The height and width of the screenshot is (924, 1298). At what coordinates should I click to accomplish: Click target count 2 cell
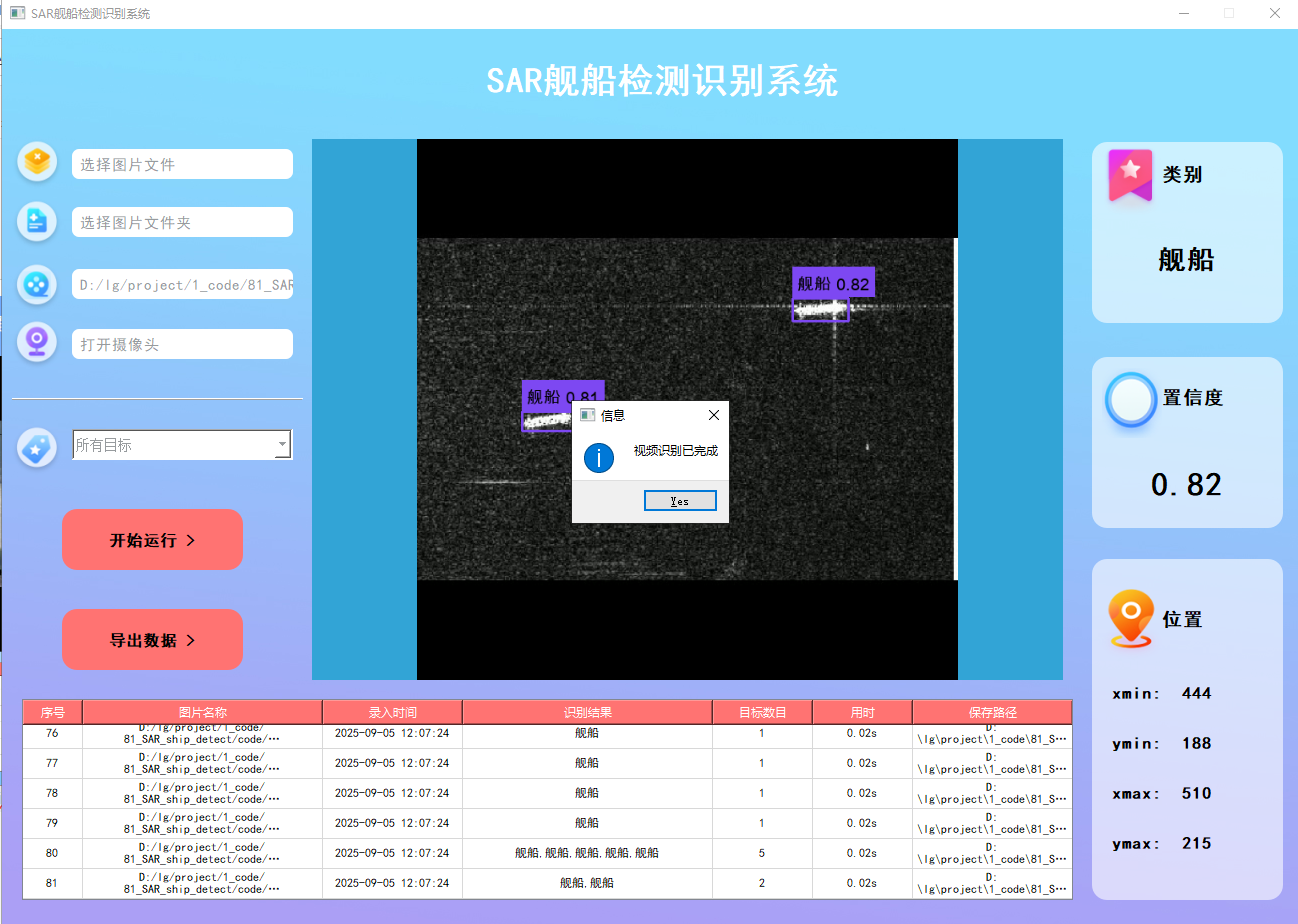(762, 883)
